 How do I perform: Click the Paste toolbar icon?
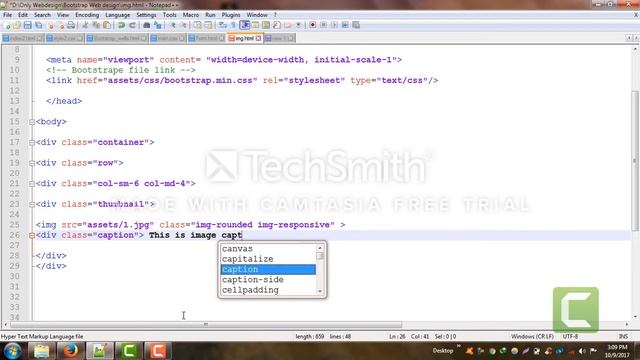pos(107,25)
